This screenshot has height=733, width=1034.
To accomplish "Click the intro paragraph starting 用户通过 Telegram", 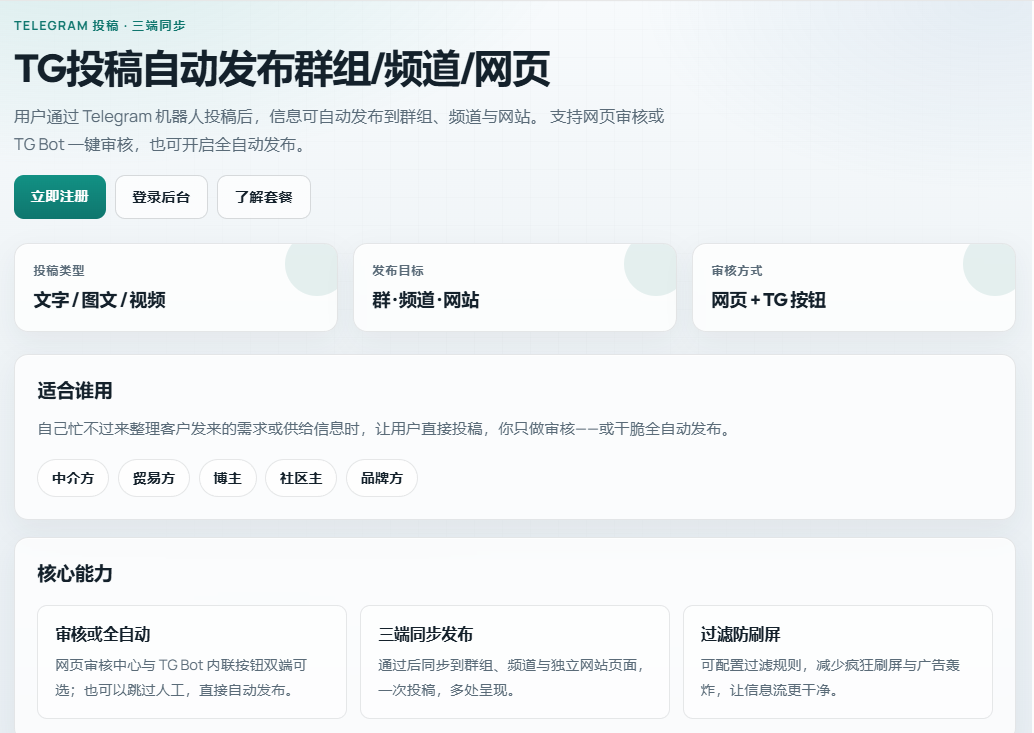I will [x=339, y=131].
